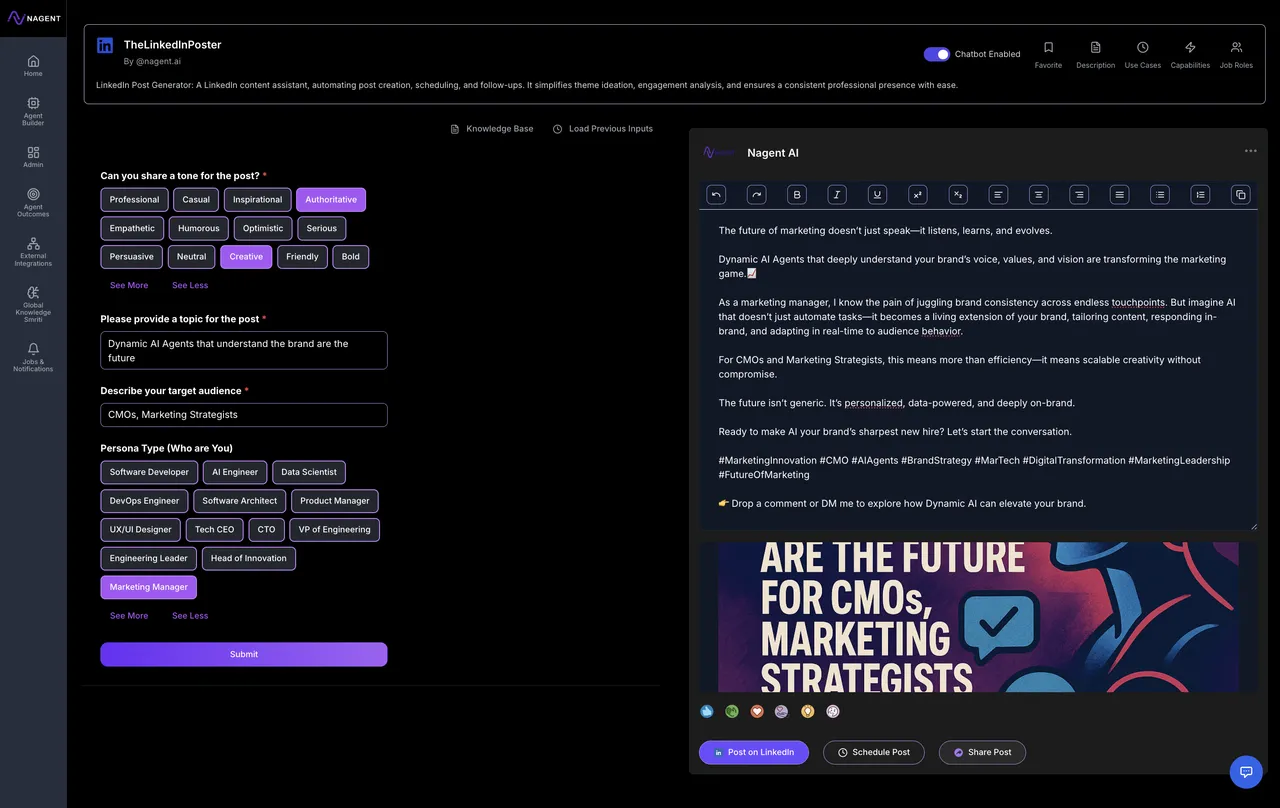Select the Professional tone

click(134, 200)
